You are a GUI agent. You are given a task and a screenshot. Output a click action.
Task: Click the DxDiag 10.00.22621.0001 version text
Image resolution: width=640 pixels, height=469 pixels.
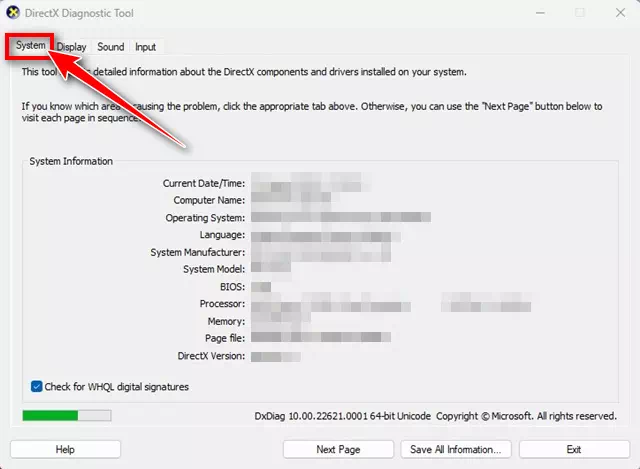(343, 416)
